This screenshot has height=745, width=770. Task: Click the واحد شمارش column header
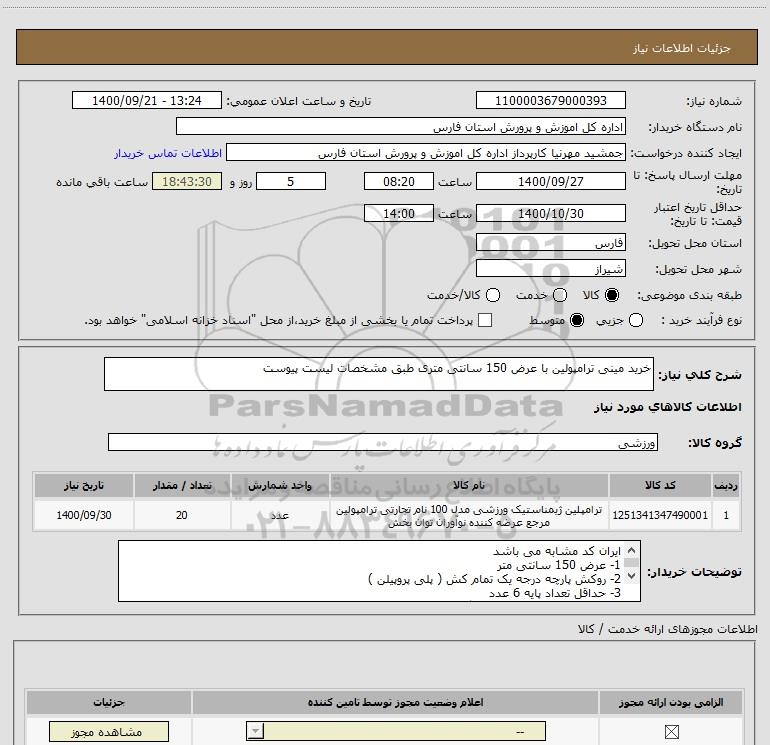tap(280, 485)
